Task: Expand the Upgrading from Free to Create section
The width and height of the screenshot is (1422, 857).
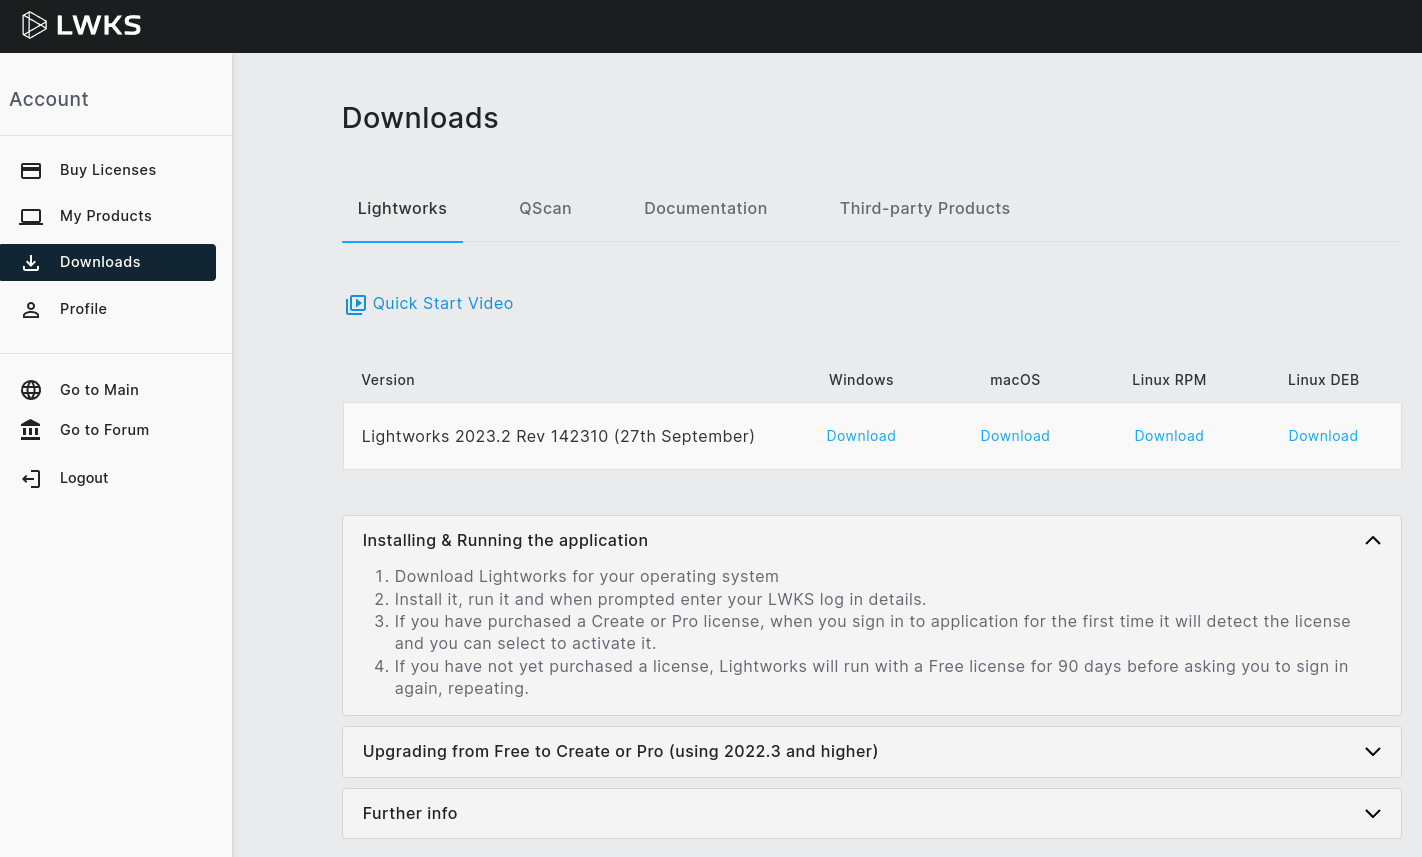Action: [x=1372, y=751]
